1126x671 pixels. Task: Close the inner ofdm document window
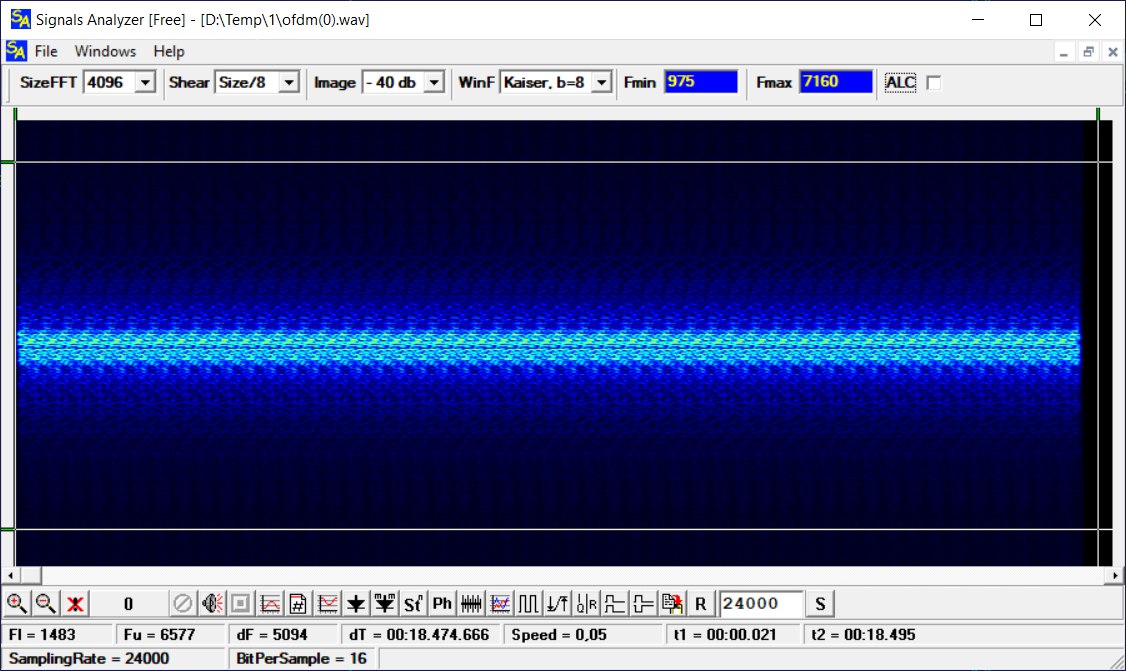tap(1113, 52)
